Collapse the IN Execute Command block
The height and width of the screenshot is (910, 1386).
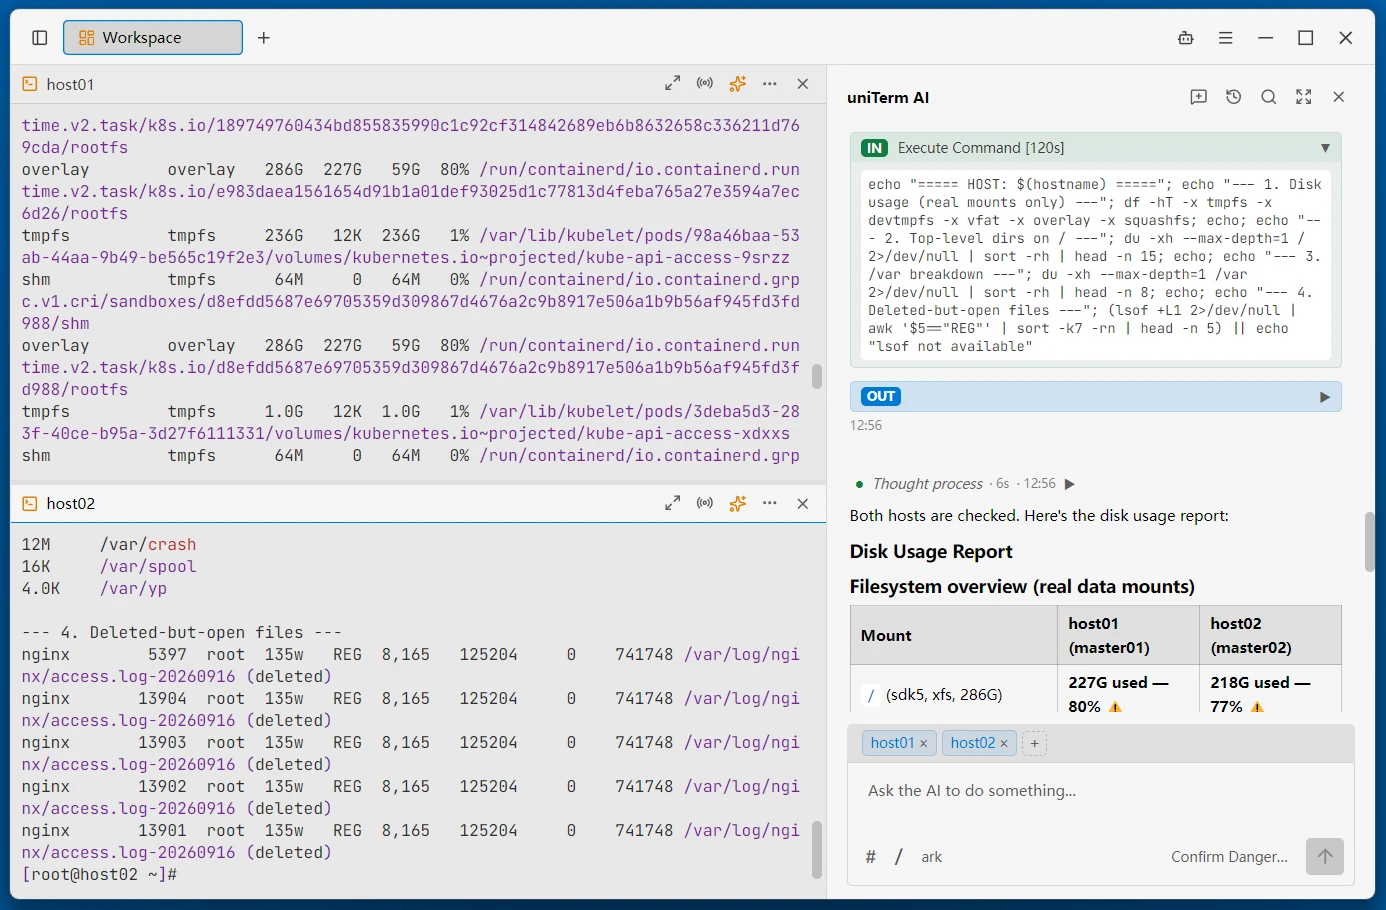tap(1325, 148)
